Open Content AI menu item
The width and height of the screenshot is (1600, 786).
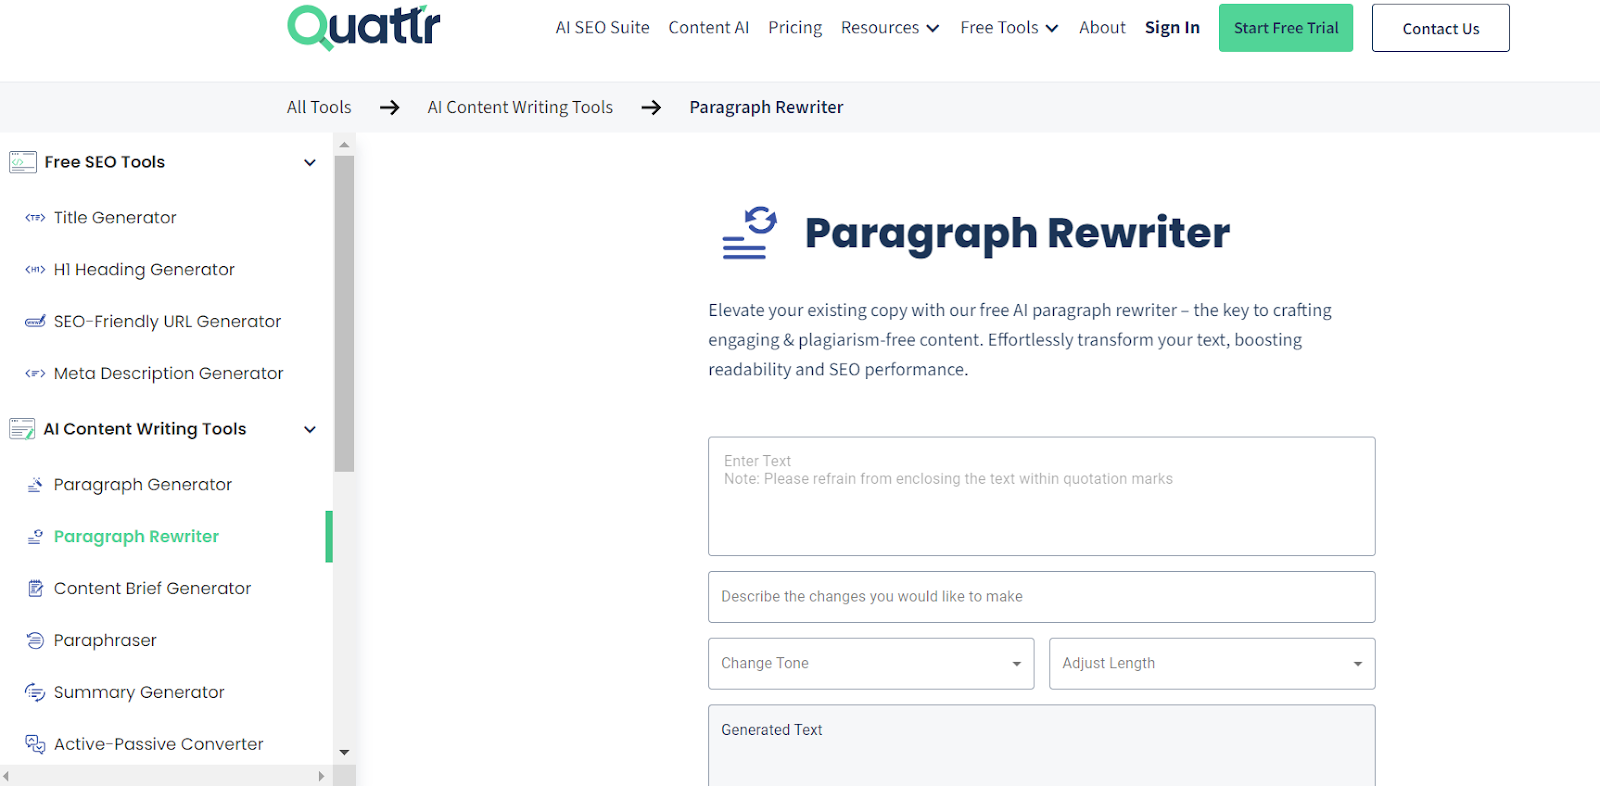click(x=709, y=28)
